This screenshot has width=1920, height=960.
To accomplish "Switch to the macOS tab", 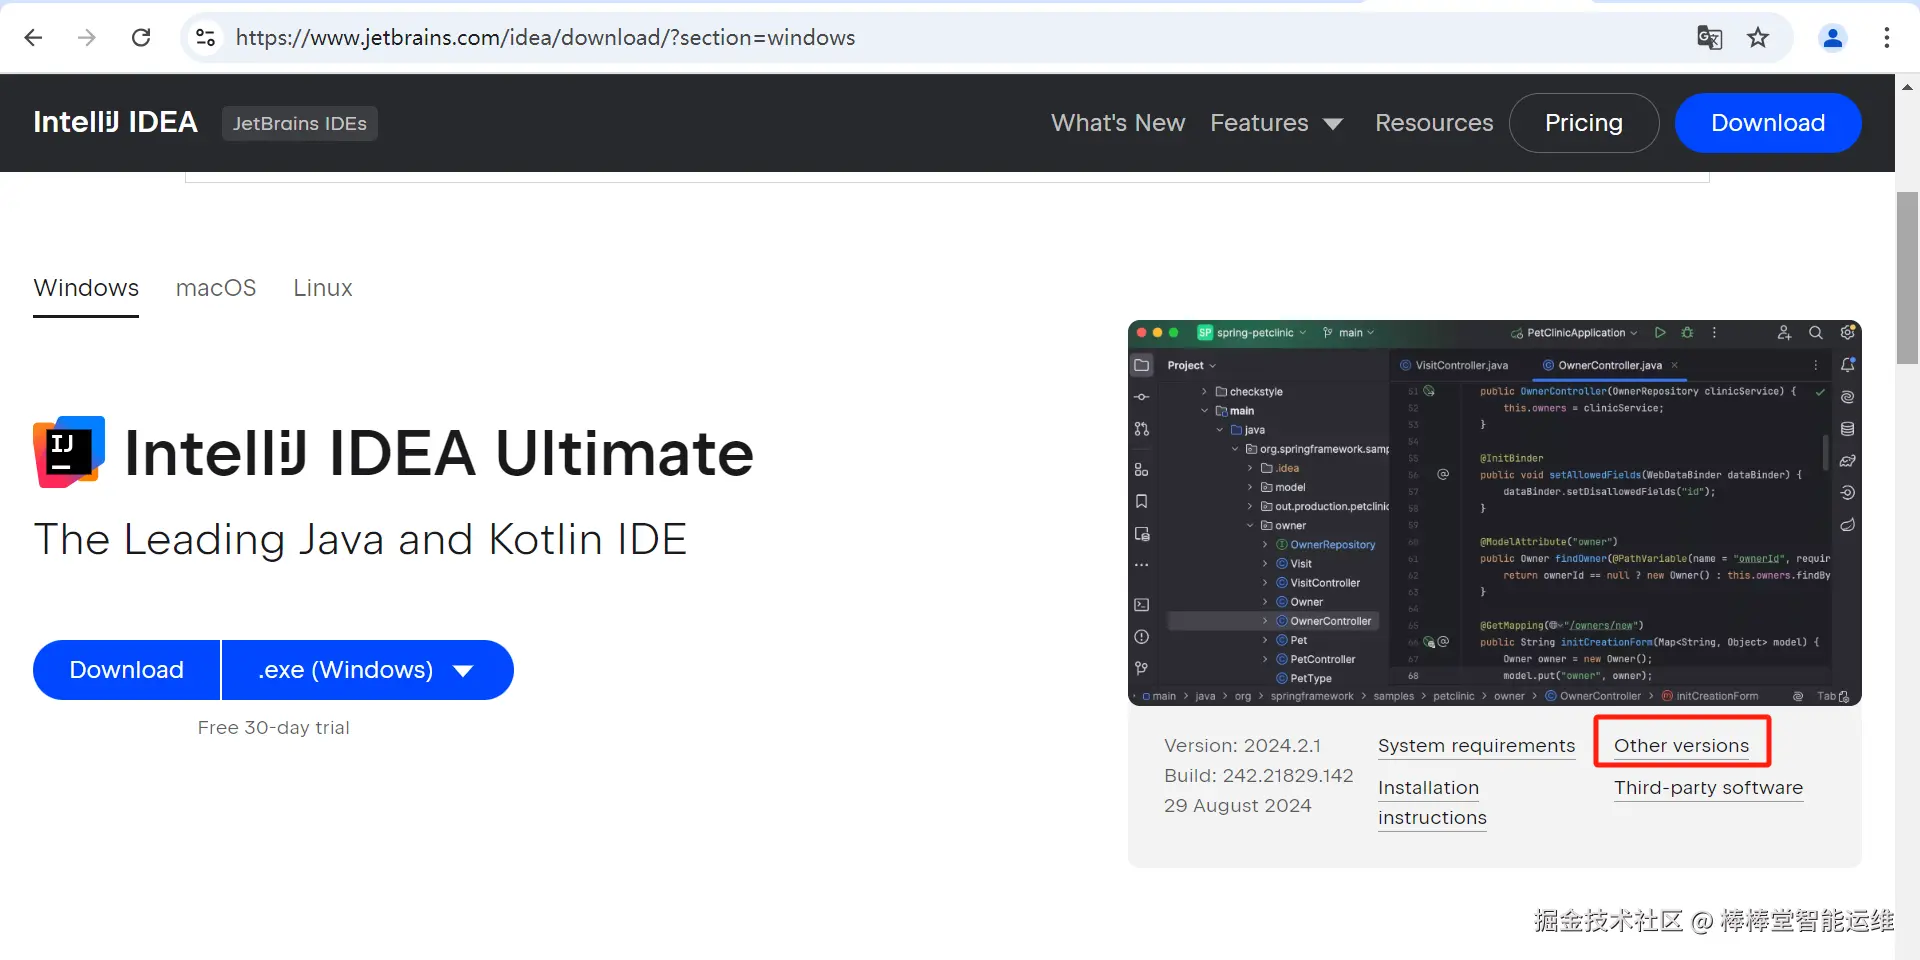I will click(216, 289).
